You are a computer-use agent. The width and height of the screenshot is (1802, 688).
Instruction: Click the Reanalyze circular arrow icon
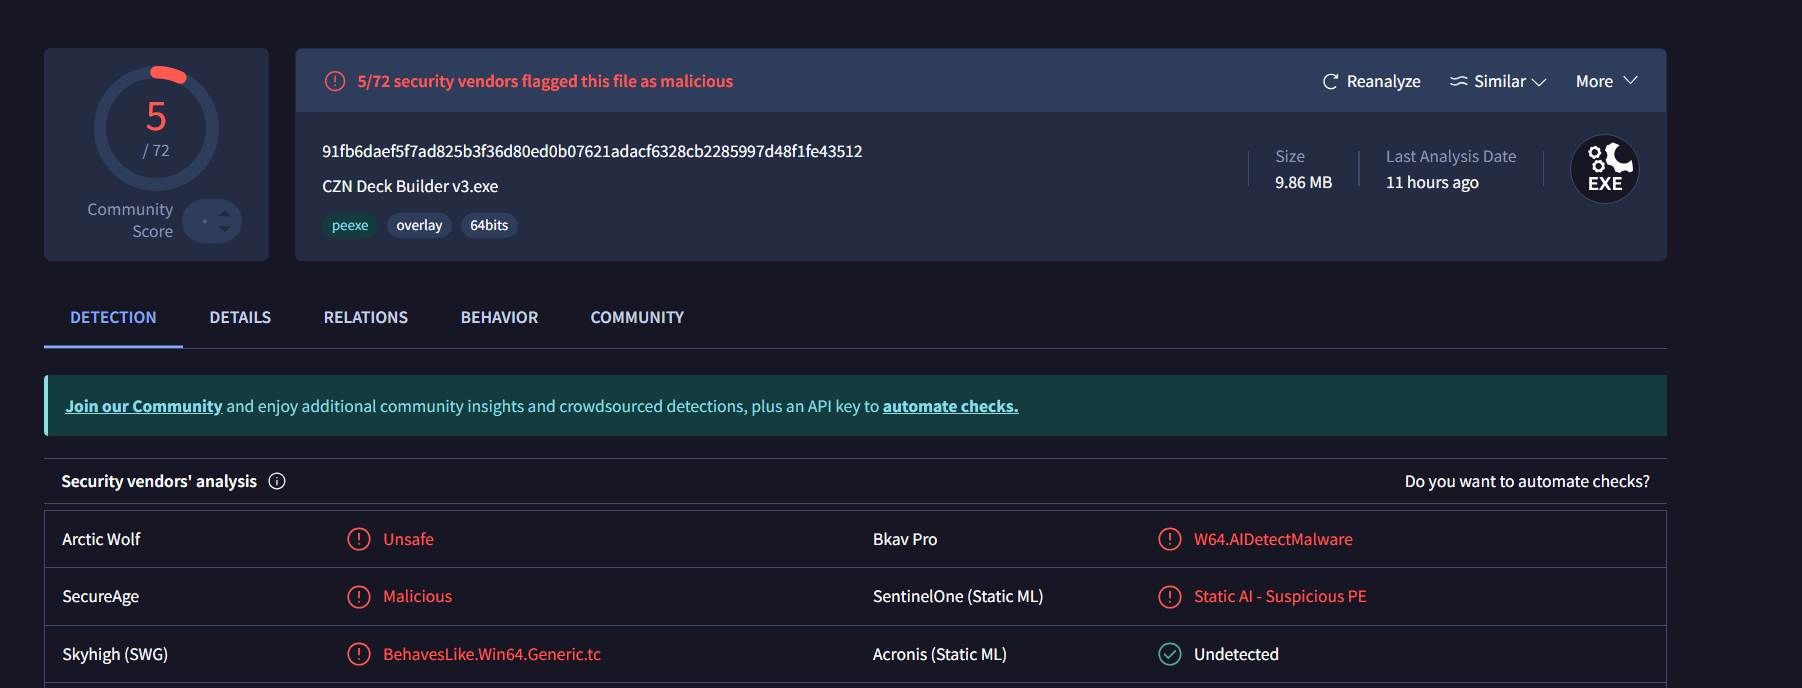click(1330, 82)
